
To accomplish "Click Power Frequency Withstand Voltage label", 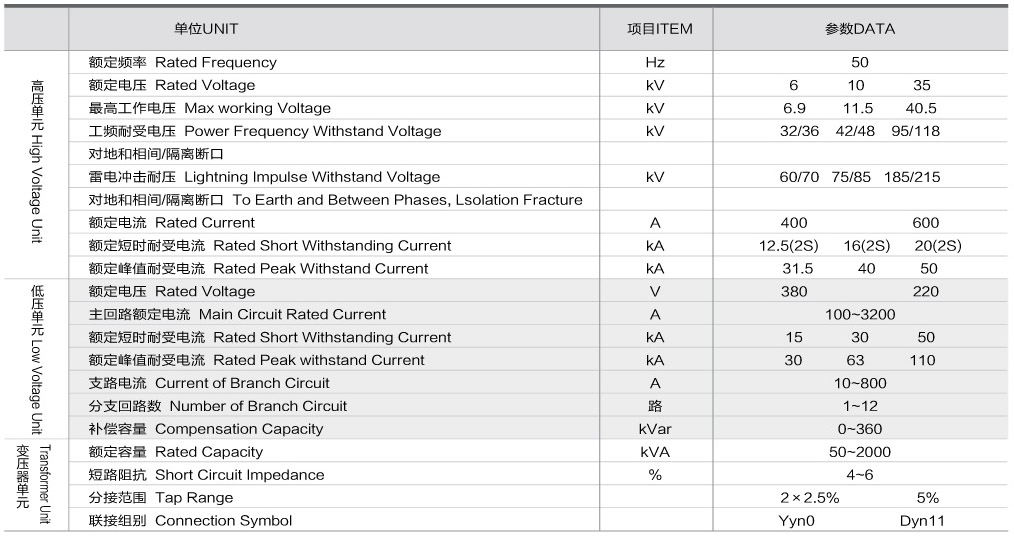I will tap(264, 131).
